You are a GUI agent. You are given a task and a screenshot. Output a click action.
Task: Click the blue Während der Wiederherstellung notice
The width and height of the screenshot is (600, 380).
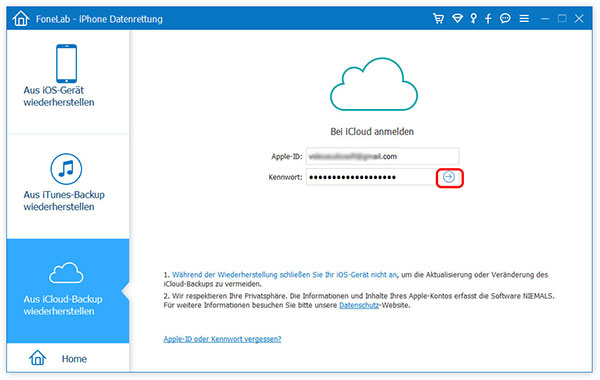click(x=284, y=274)
